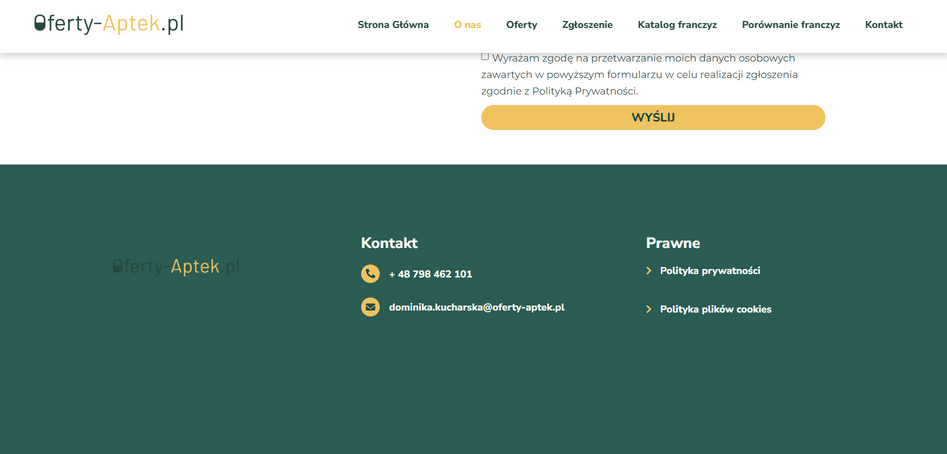Viewport: 947px width, 454px height.
Task: Open the Polityka prywatności footer link
Action: [710, 271]
